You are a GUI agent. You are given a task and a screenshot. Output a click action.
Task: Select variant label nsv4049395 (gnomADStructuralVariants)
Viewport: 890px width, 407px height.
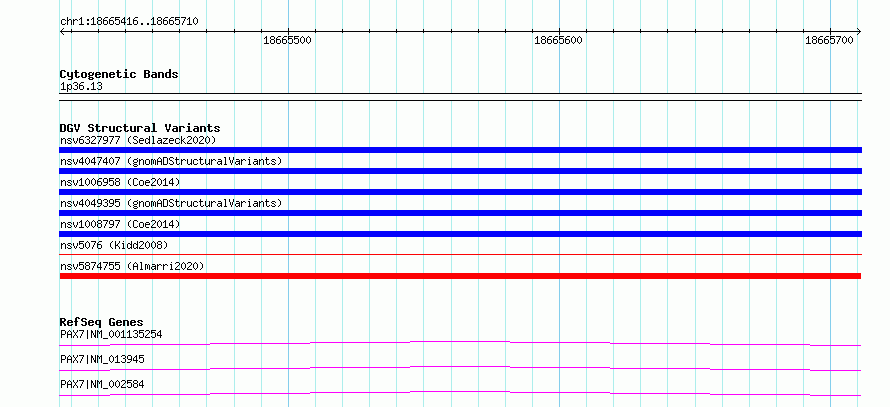tap(171, 203)
